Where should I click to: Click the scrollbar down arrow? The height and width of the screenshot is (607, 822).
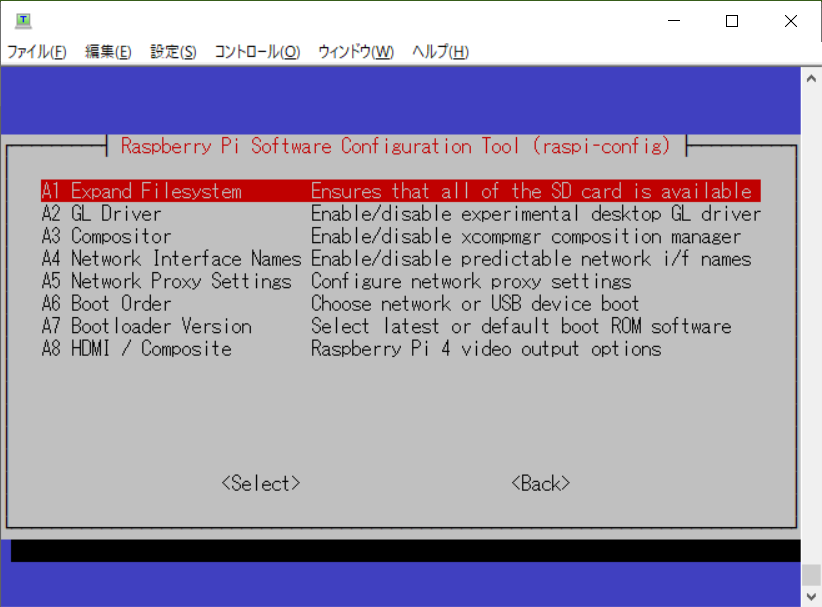click(x=811, y=597)
